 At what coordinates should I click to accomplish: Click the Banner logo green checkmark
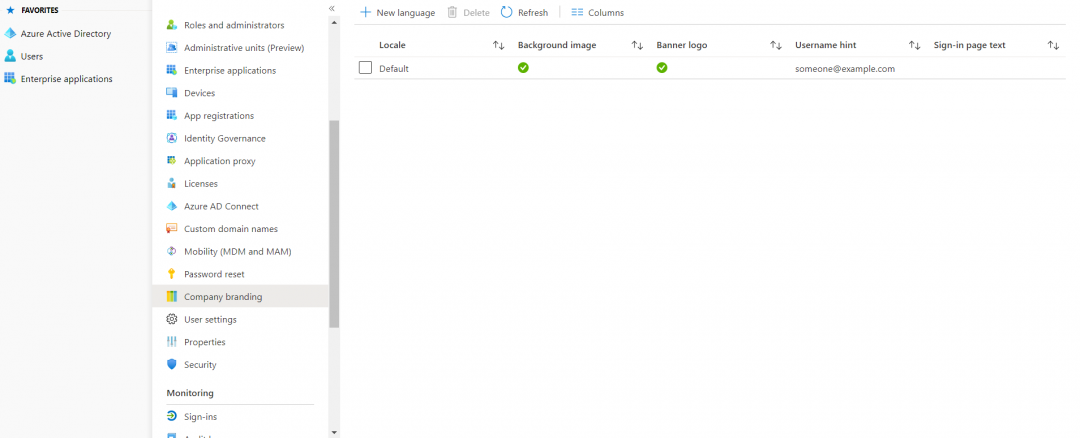tap(662, 68)
